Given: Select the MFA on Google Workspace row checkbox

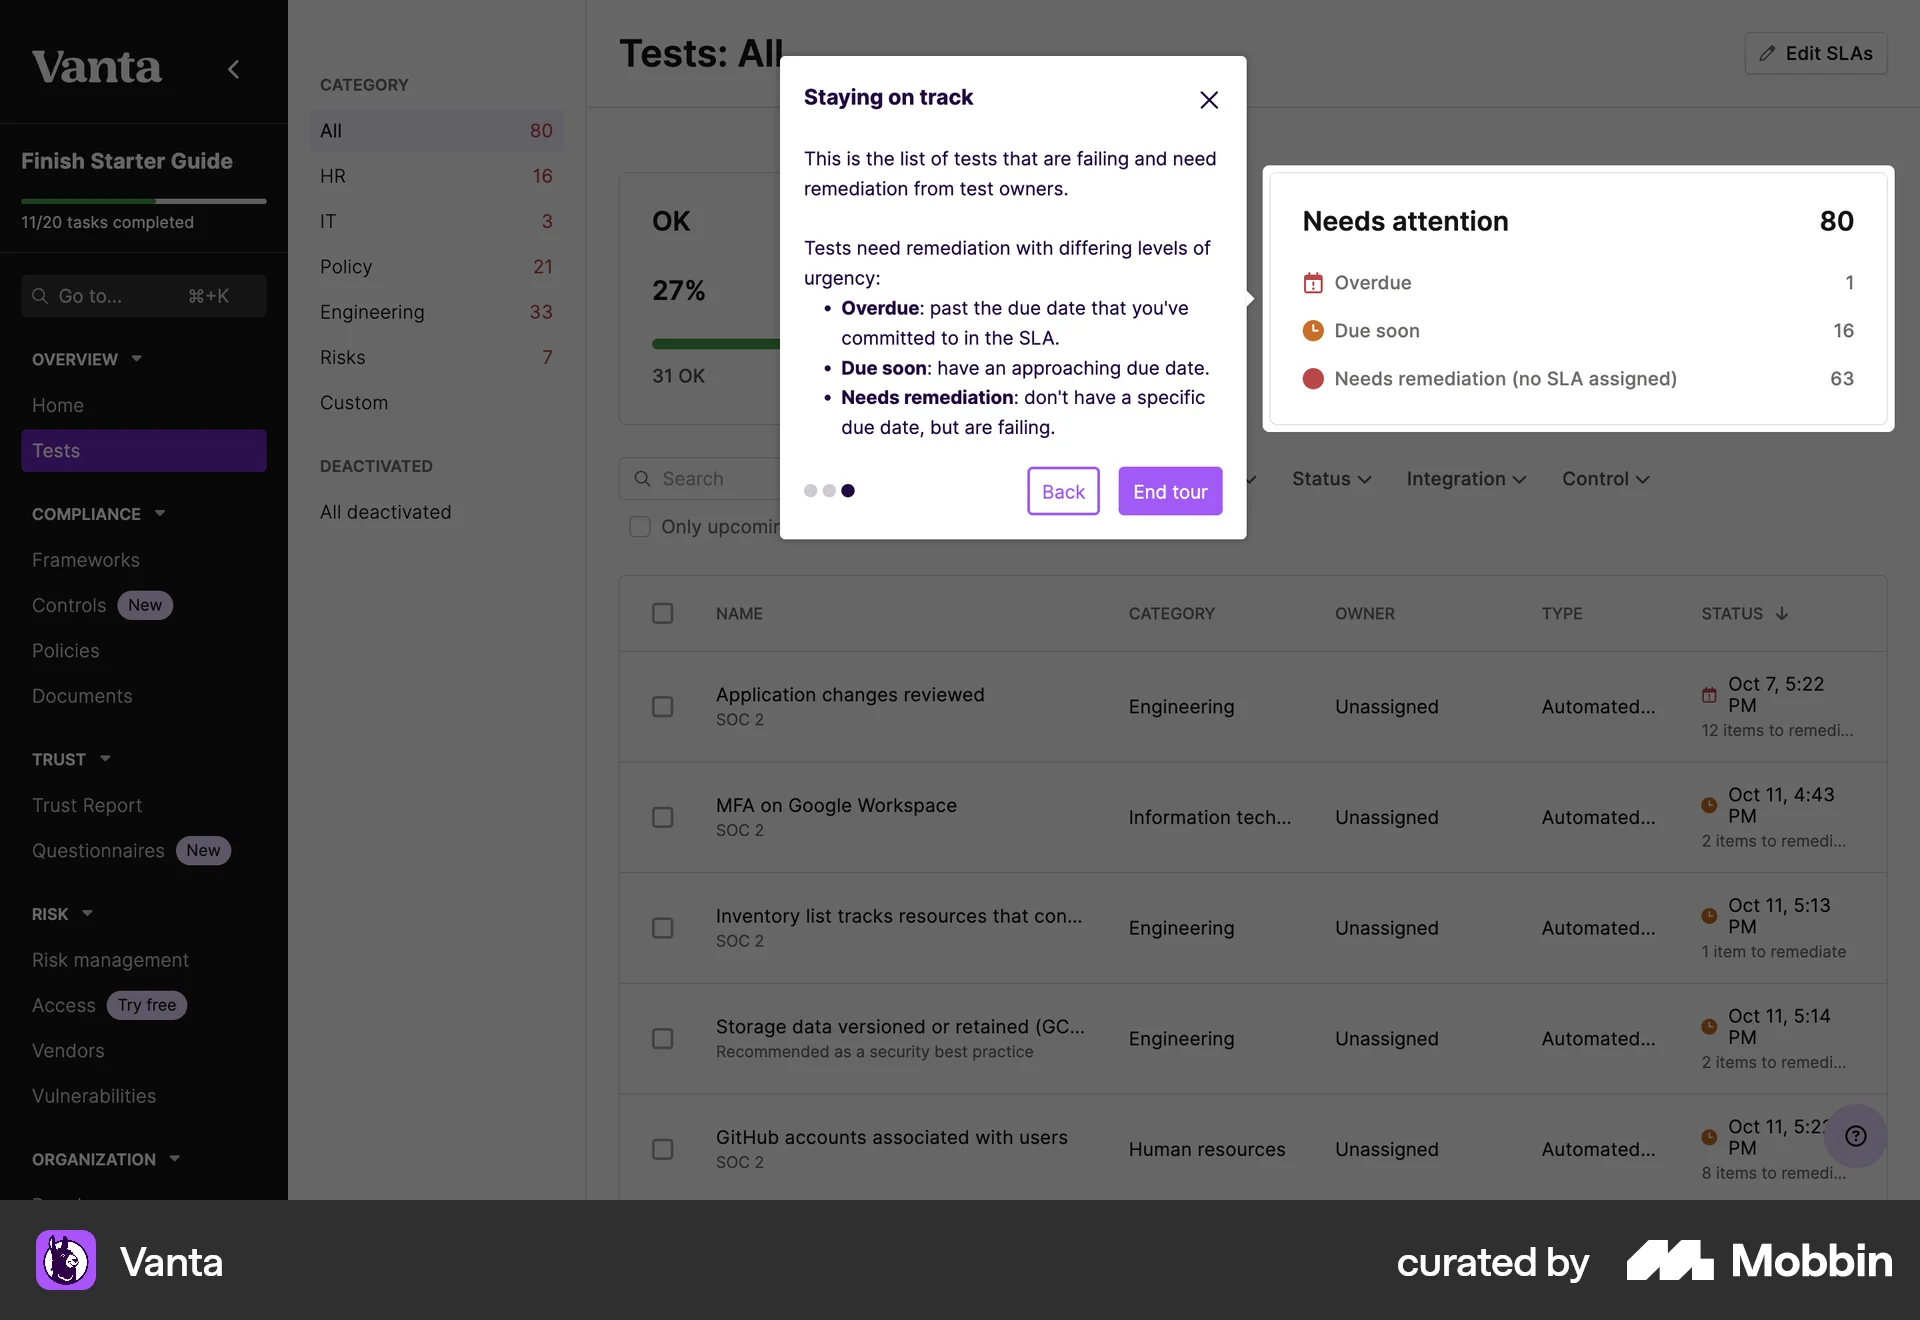Looking at the screenshot, I should tap(662, 817).
